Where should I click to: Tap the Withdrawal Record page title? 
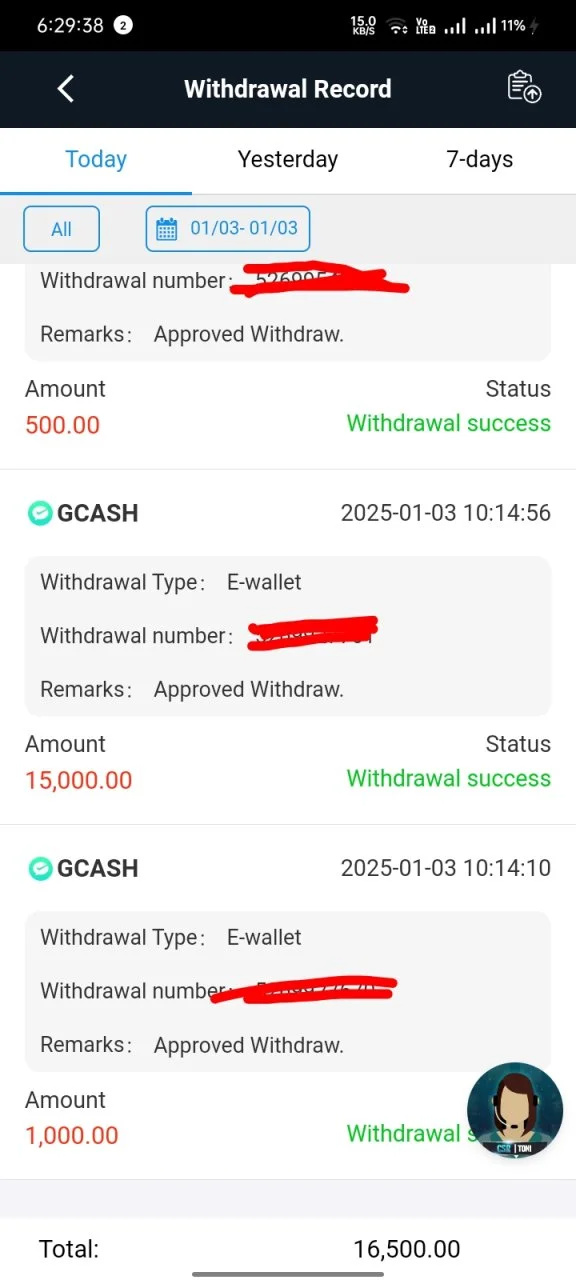(x=288, y=89)
